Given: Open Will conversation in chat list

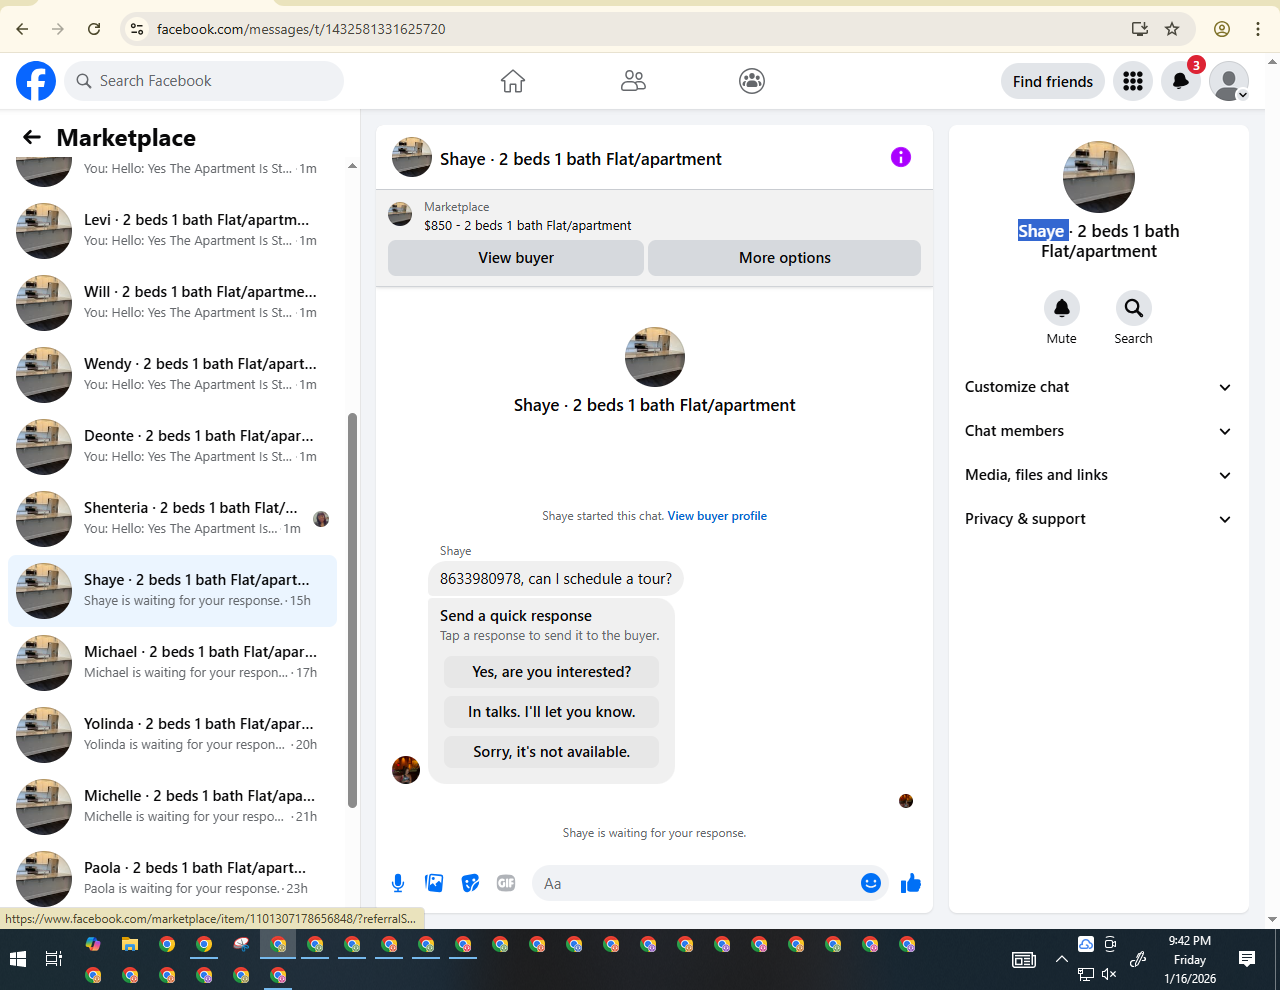Looking at the screenshot, I should click(x=172, y=303).
